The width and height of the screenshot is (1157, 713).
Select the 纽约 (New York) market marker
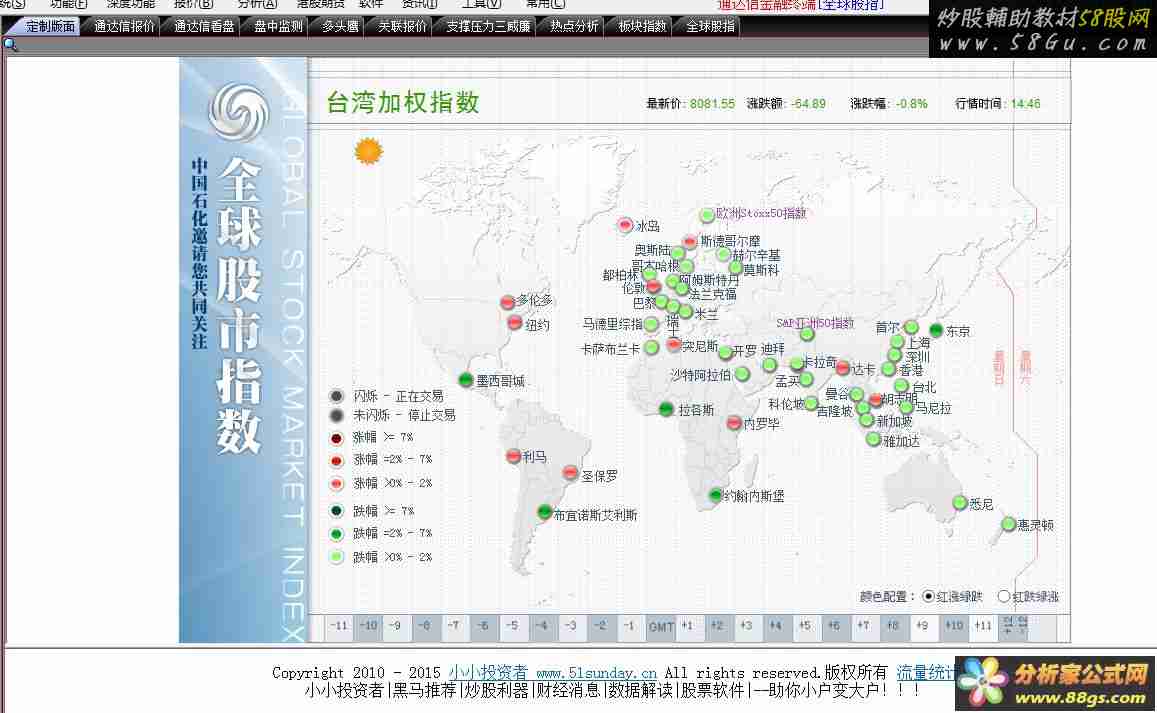click(x=515, y=323)
